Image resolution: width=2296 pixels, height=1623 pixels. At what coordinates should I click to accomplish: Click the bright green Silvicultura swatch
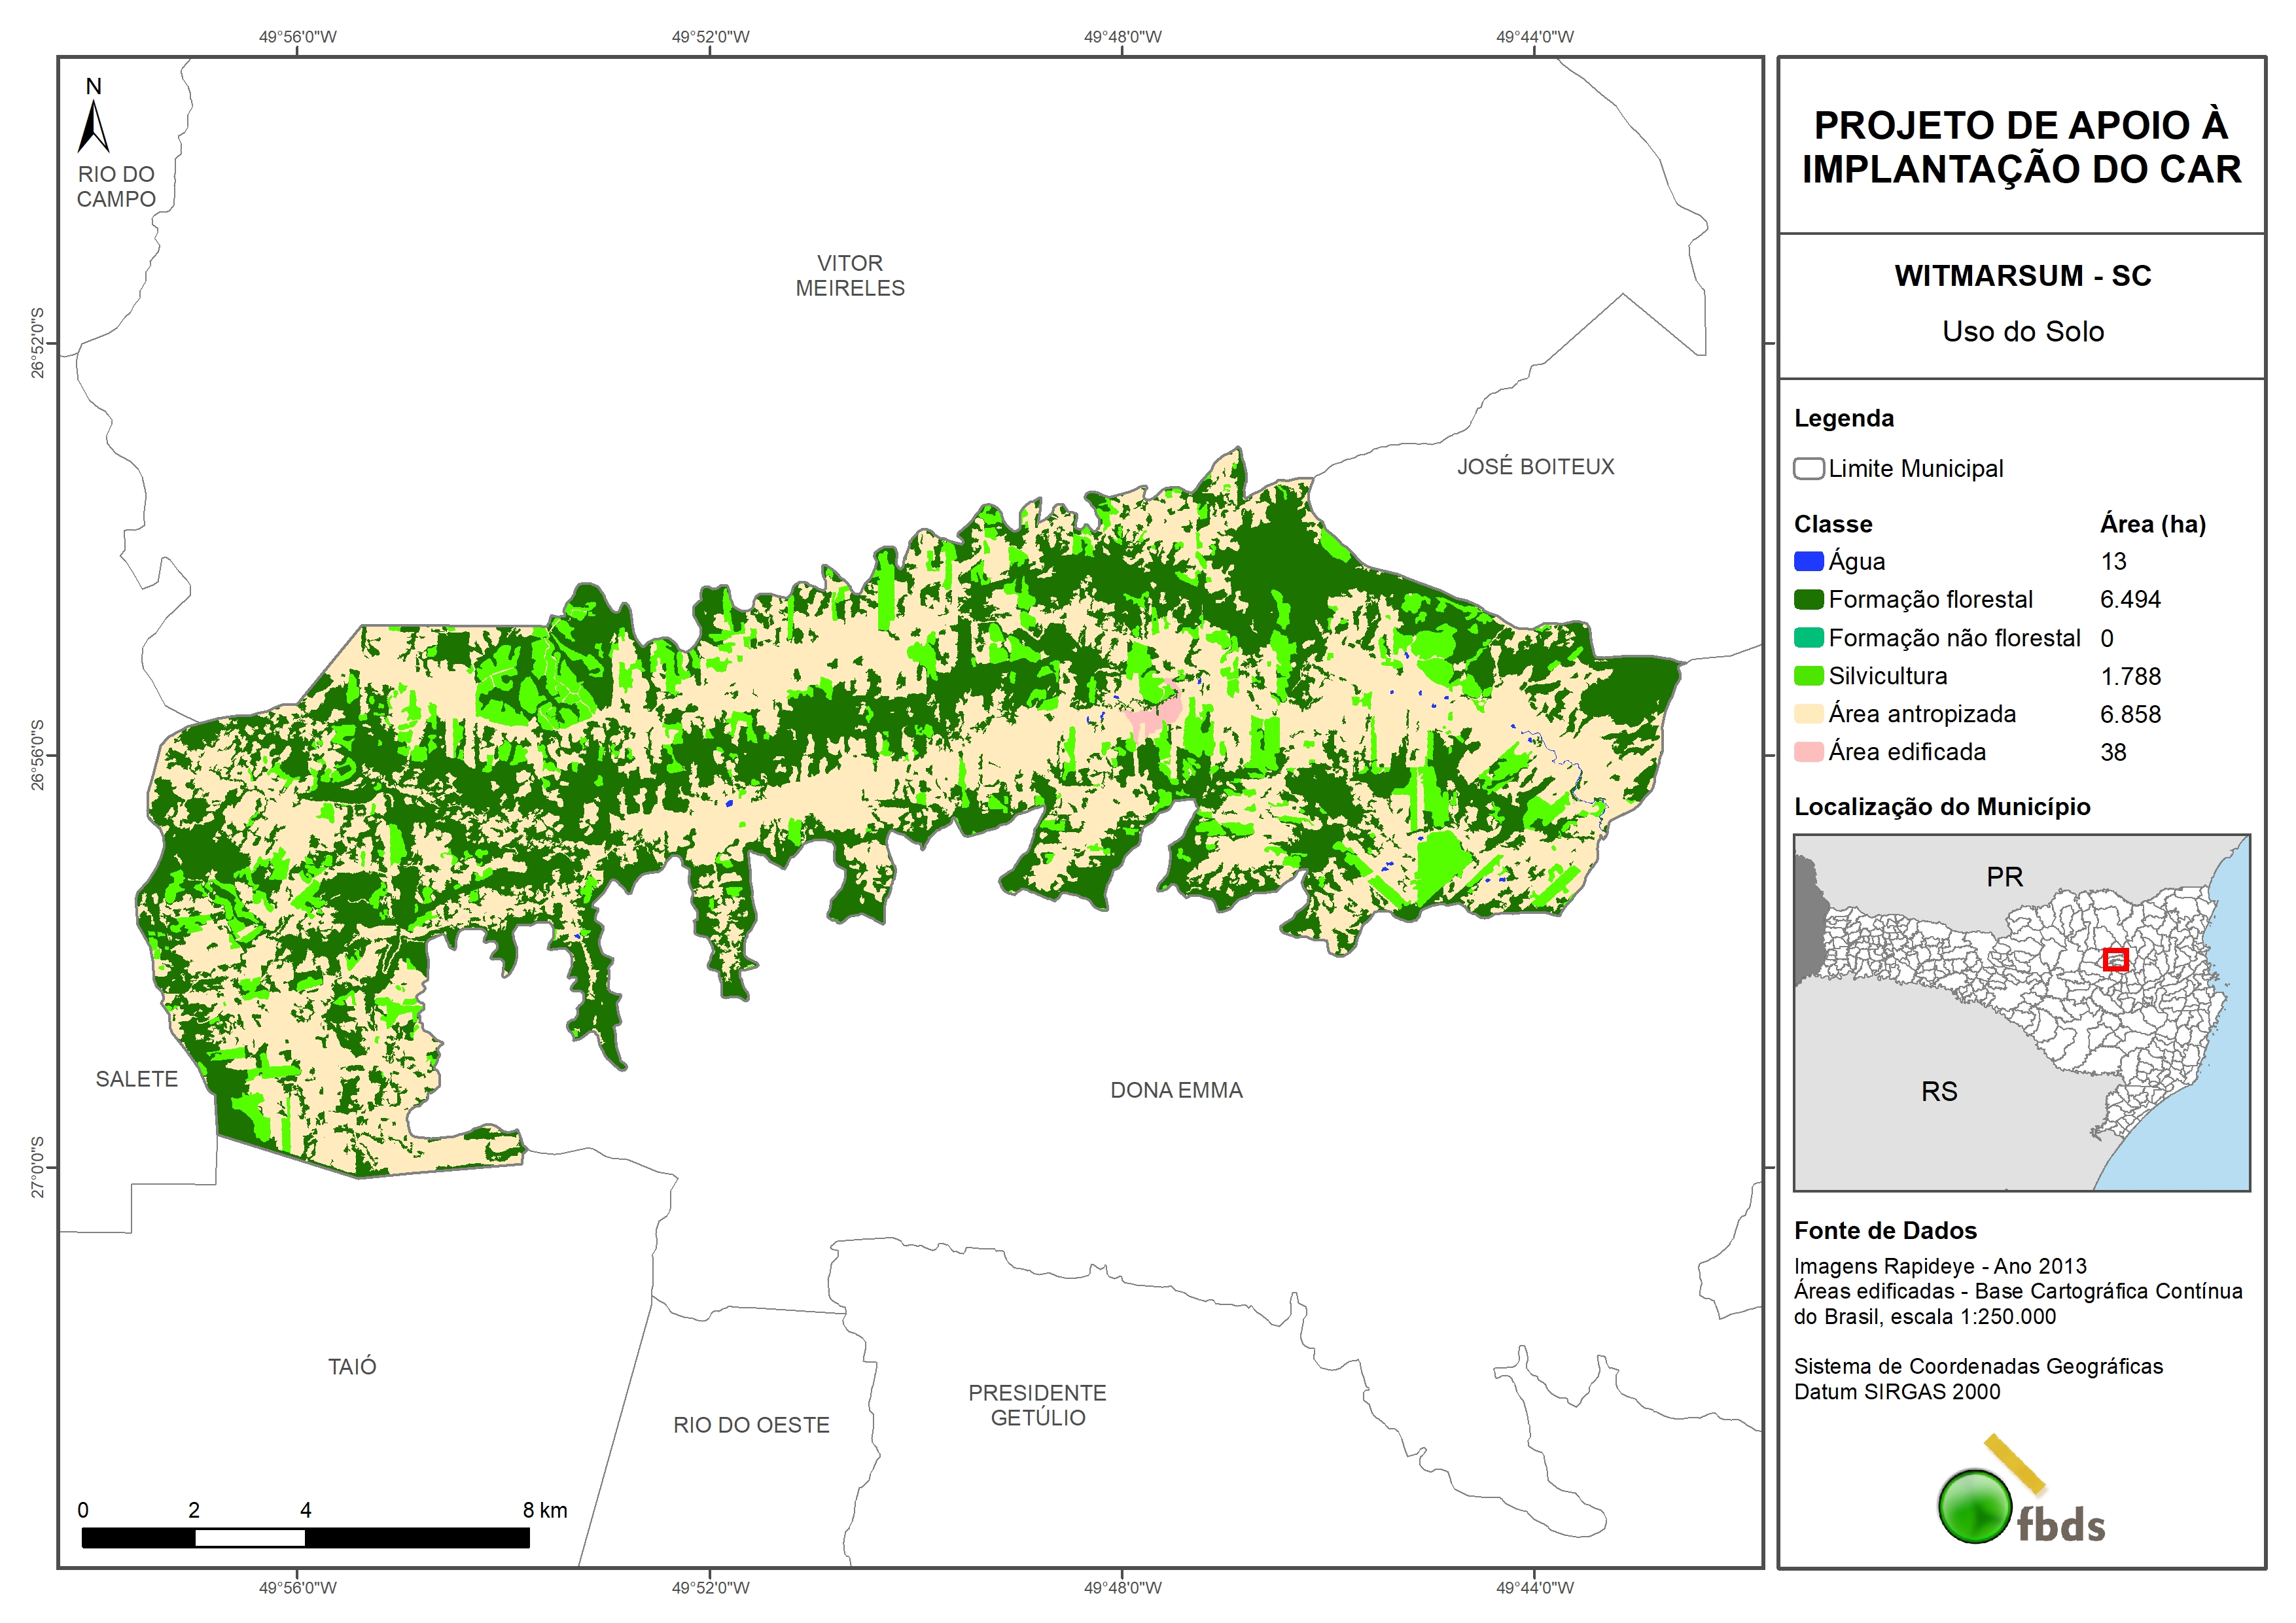tap(1808, 676)
